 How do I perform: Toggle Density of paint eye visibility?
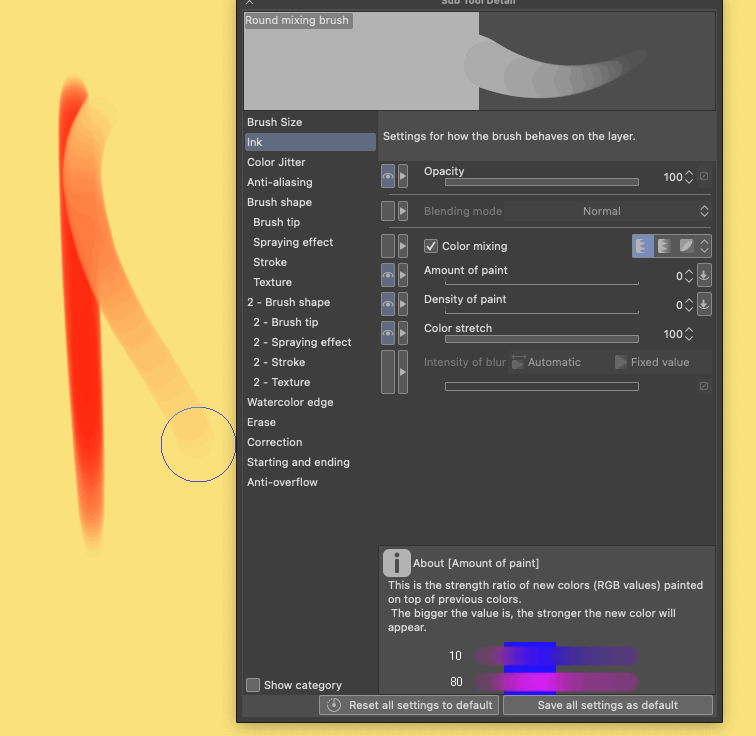(x=388, y=304)
